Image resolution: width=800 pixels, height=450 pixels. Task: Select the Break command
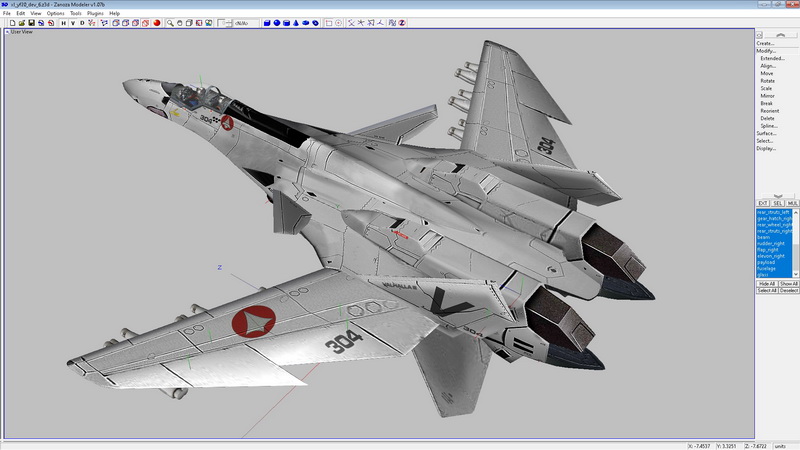[x=767, y=104]
